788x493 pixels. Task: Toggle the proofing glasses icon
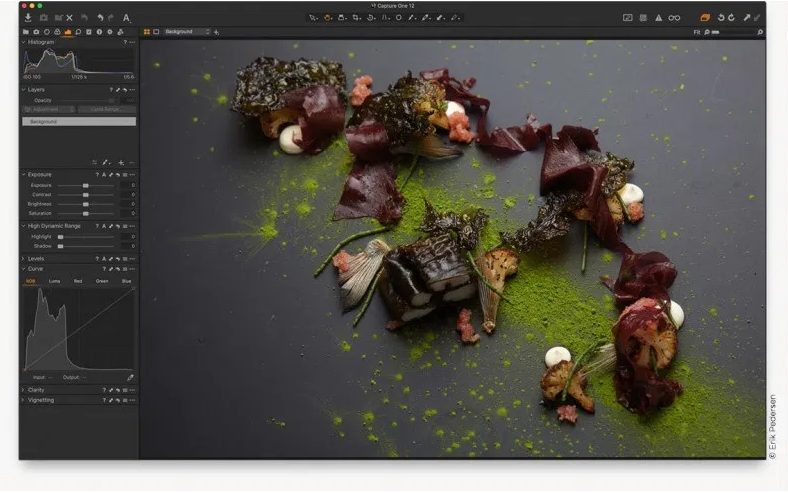coord(674,17)
